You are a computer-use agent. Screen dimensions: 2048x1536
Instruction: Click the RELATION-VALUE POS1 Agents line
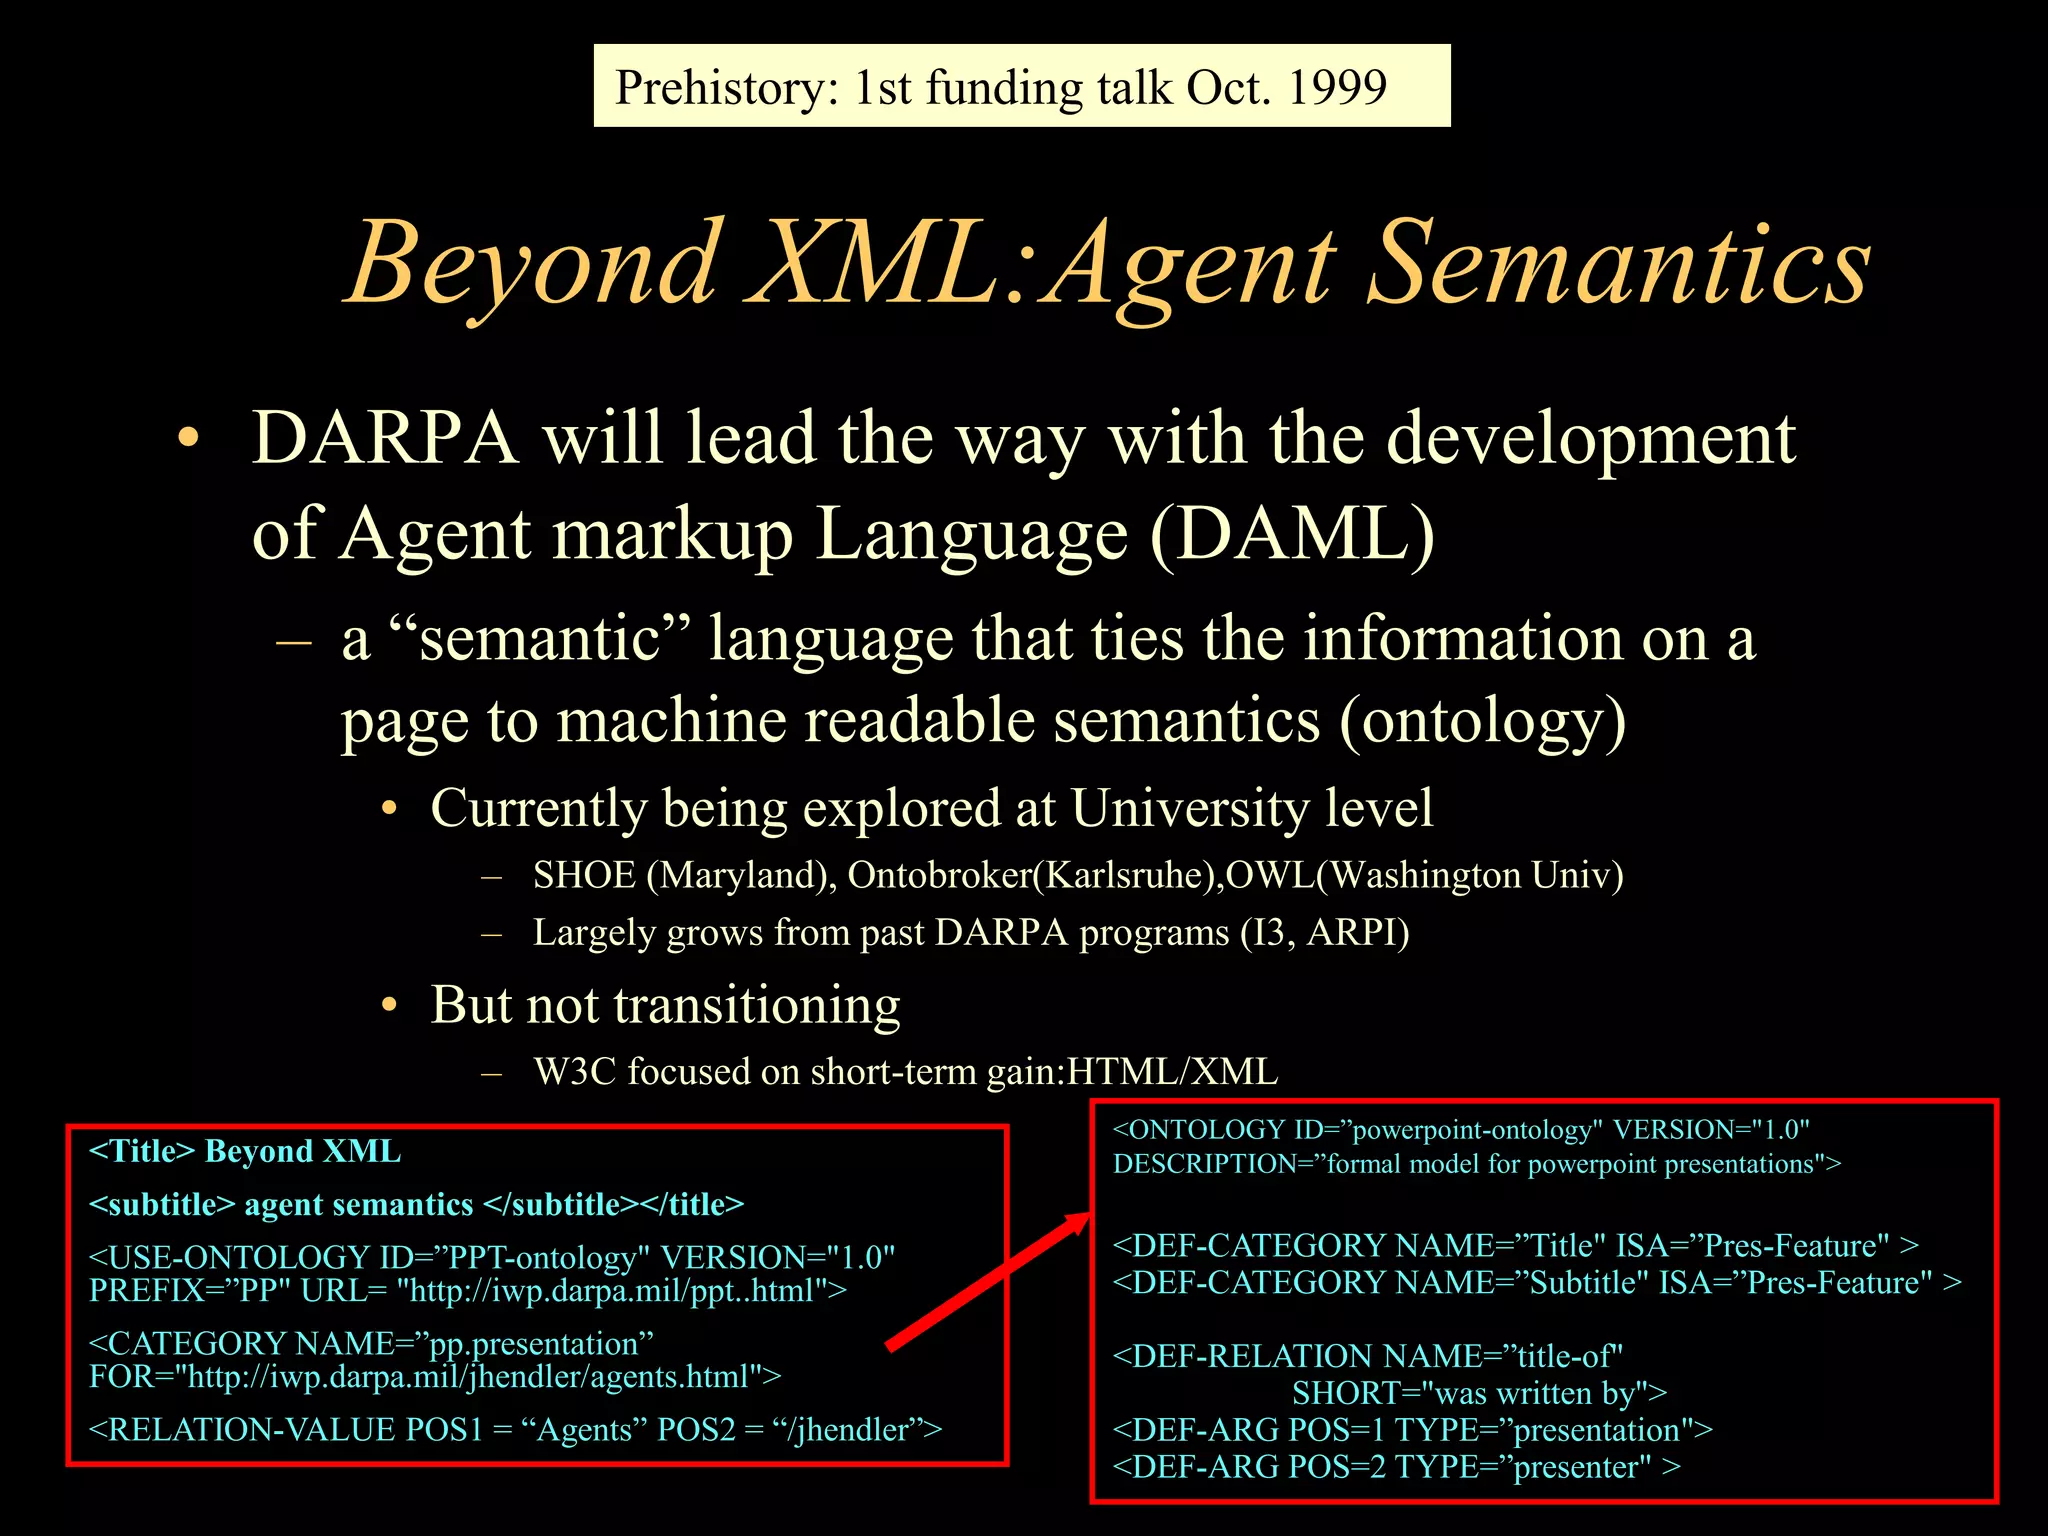pos(515,1429)
